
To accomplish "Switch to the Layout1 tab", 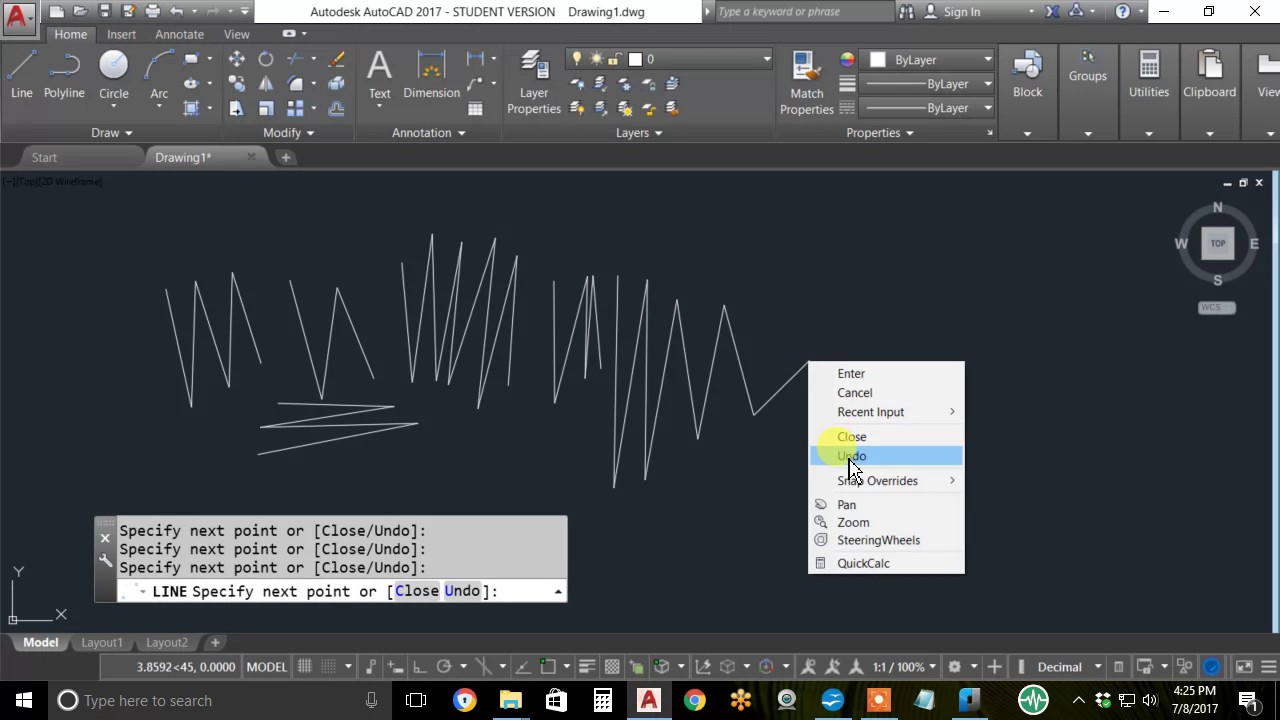I will tap(102, 642).
